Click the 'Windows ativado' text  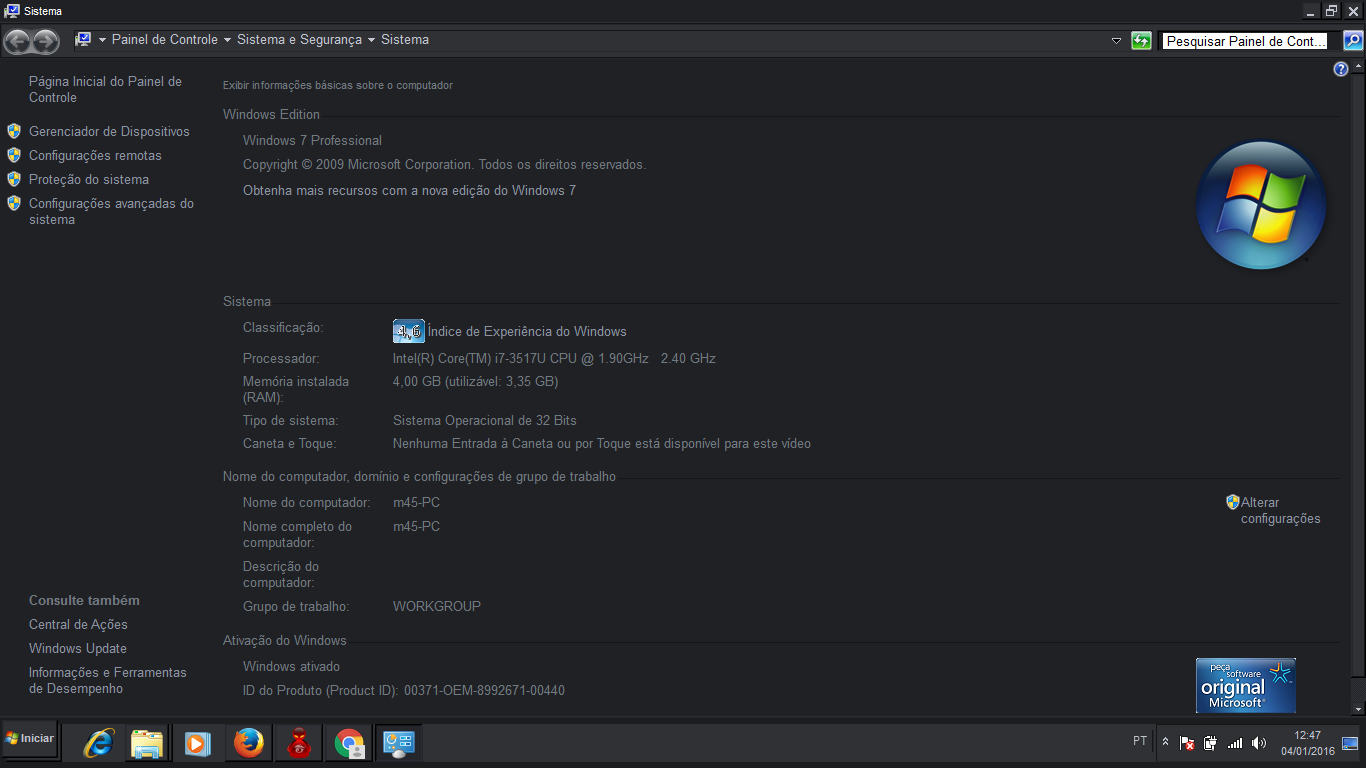coord(291,666)
